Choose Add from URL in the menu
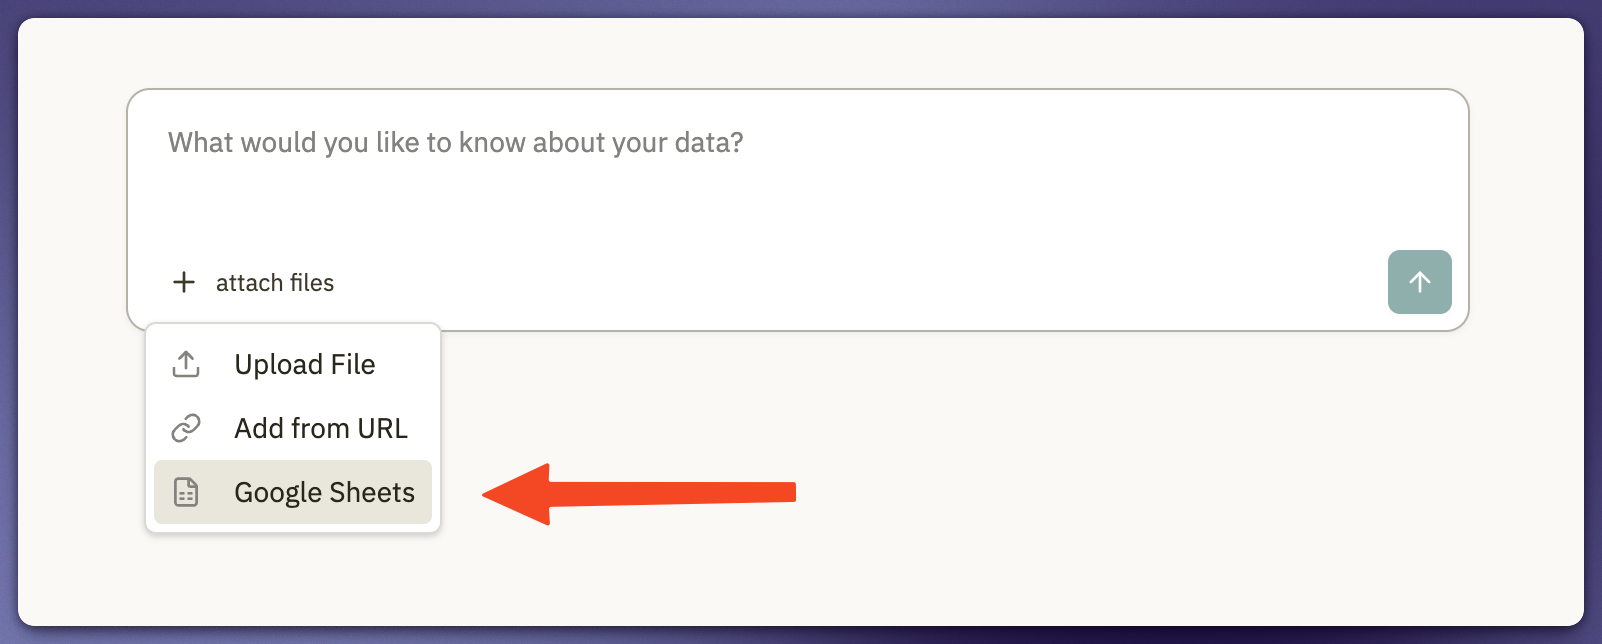1602x644 pixels. click(320, 428)
